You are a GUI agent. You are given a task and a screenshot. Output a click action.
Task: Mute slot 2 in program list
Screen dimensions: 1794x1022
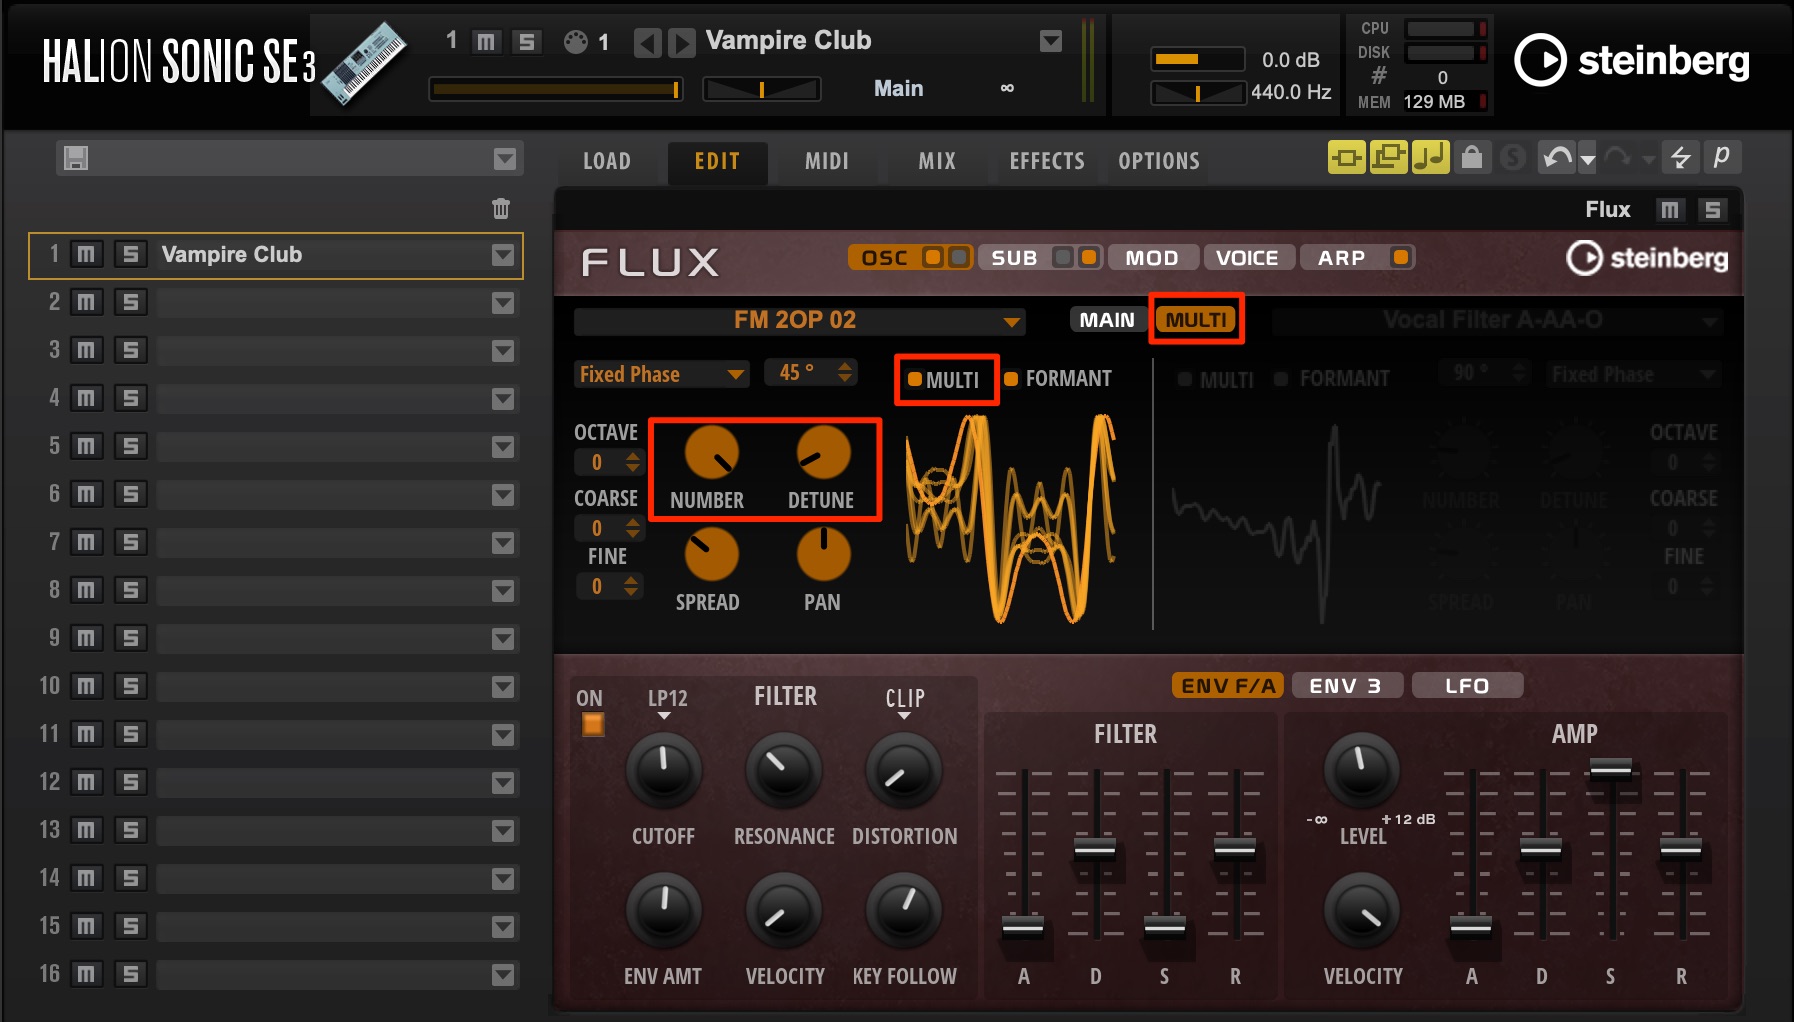tap(87, 302)
